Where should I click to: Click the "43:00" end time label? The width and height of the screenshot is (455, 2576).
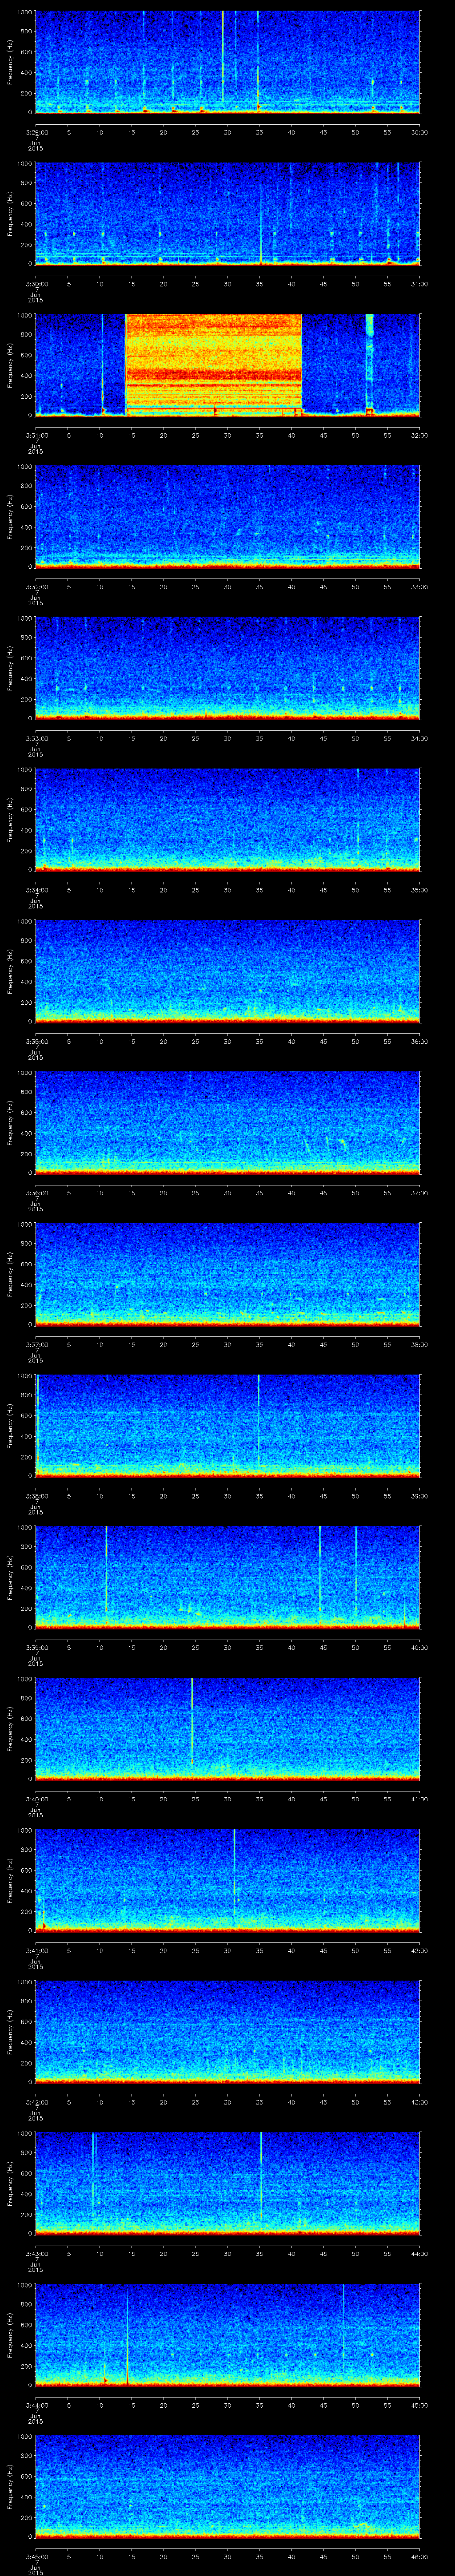pyautogui.click(x=419, y=2102)
